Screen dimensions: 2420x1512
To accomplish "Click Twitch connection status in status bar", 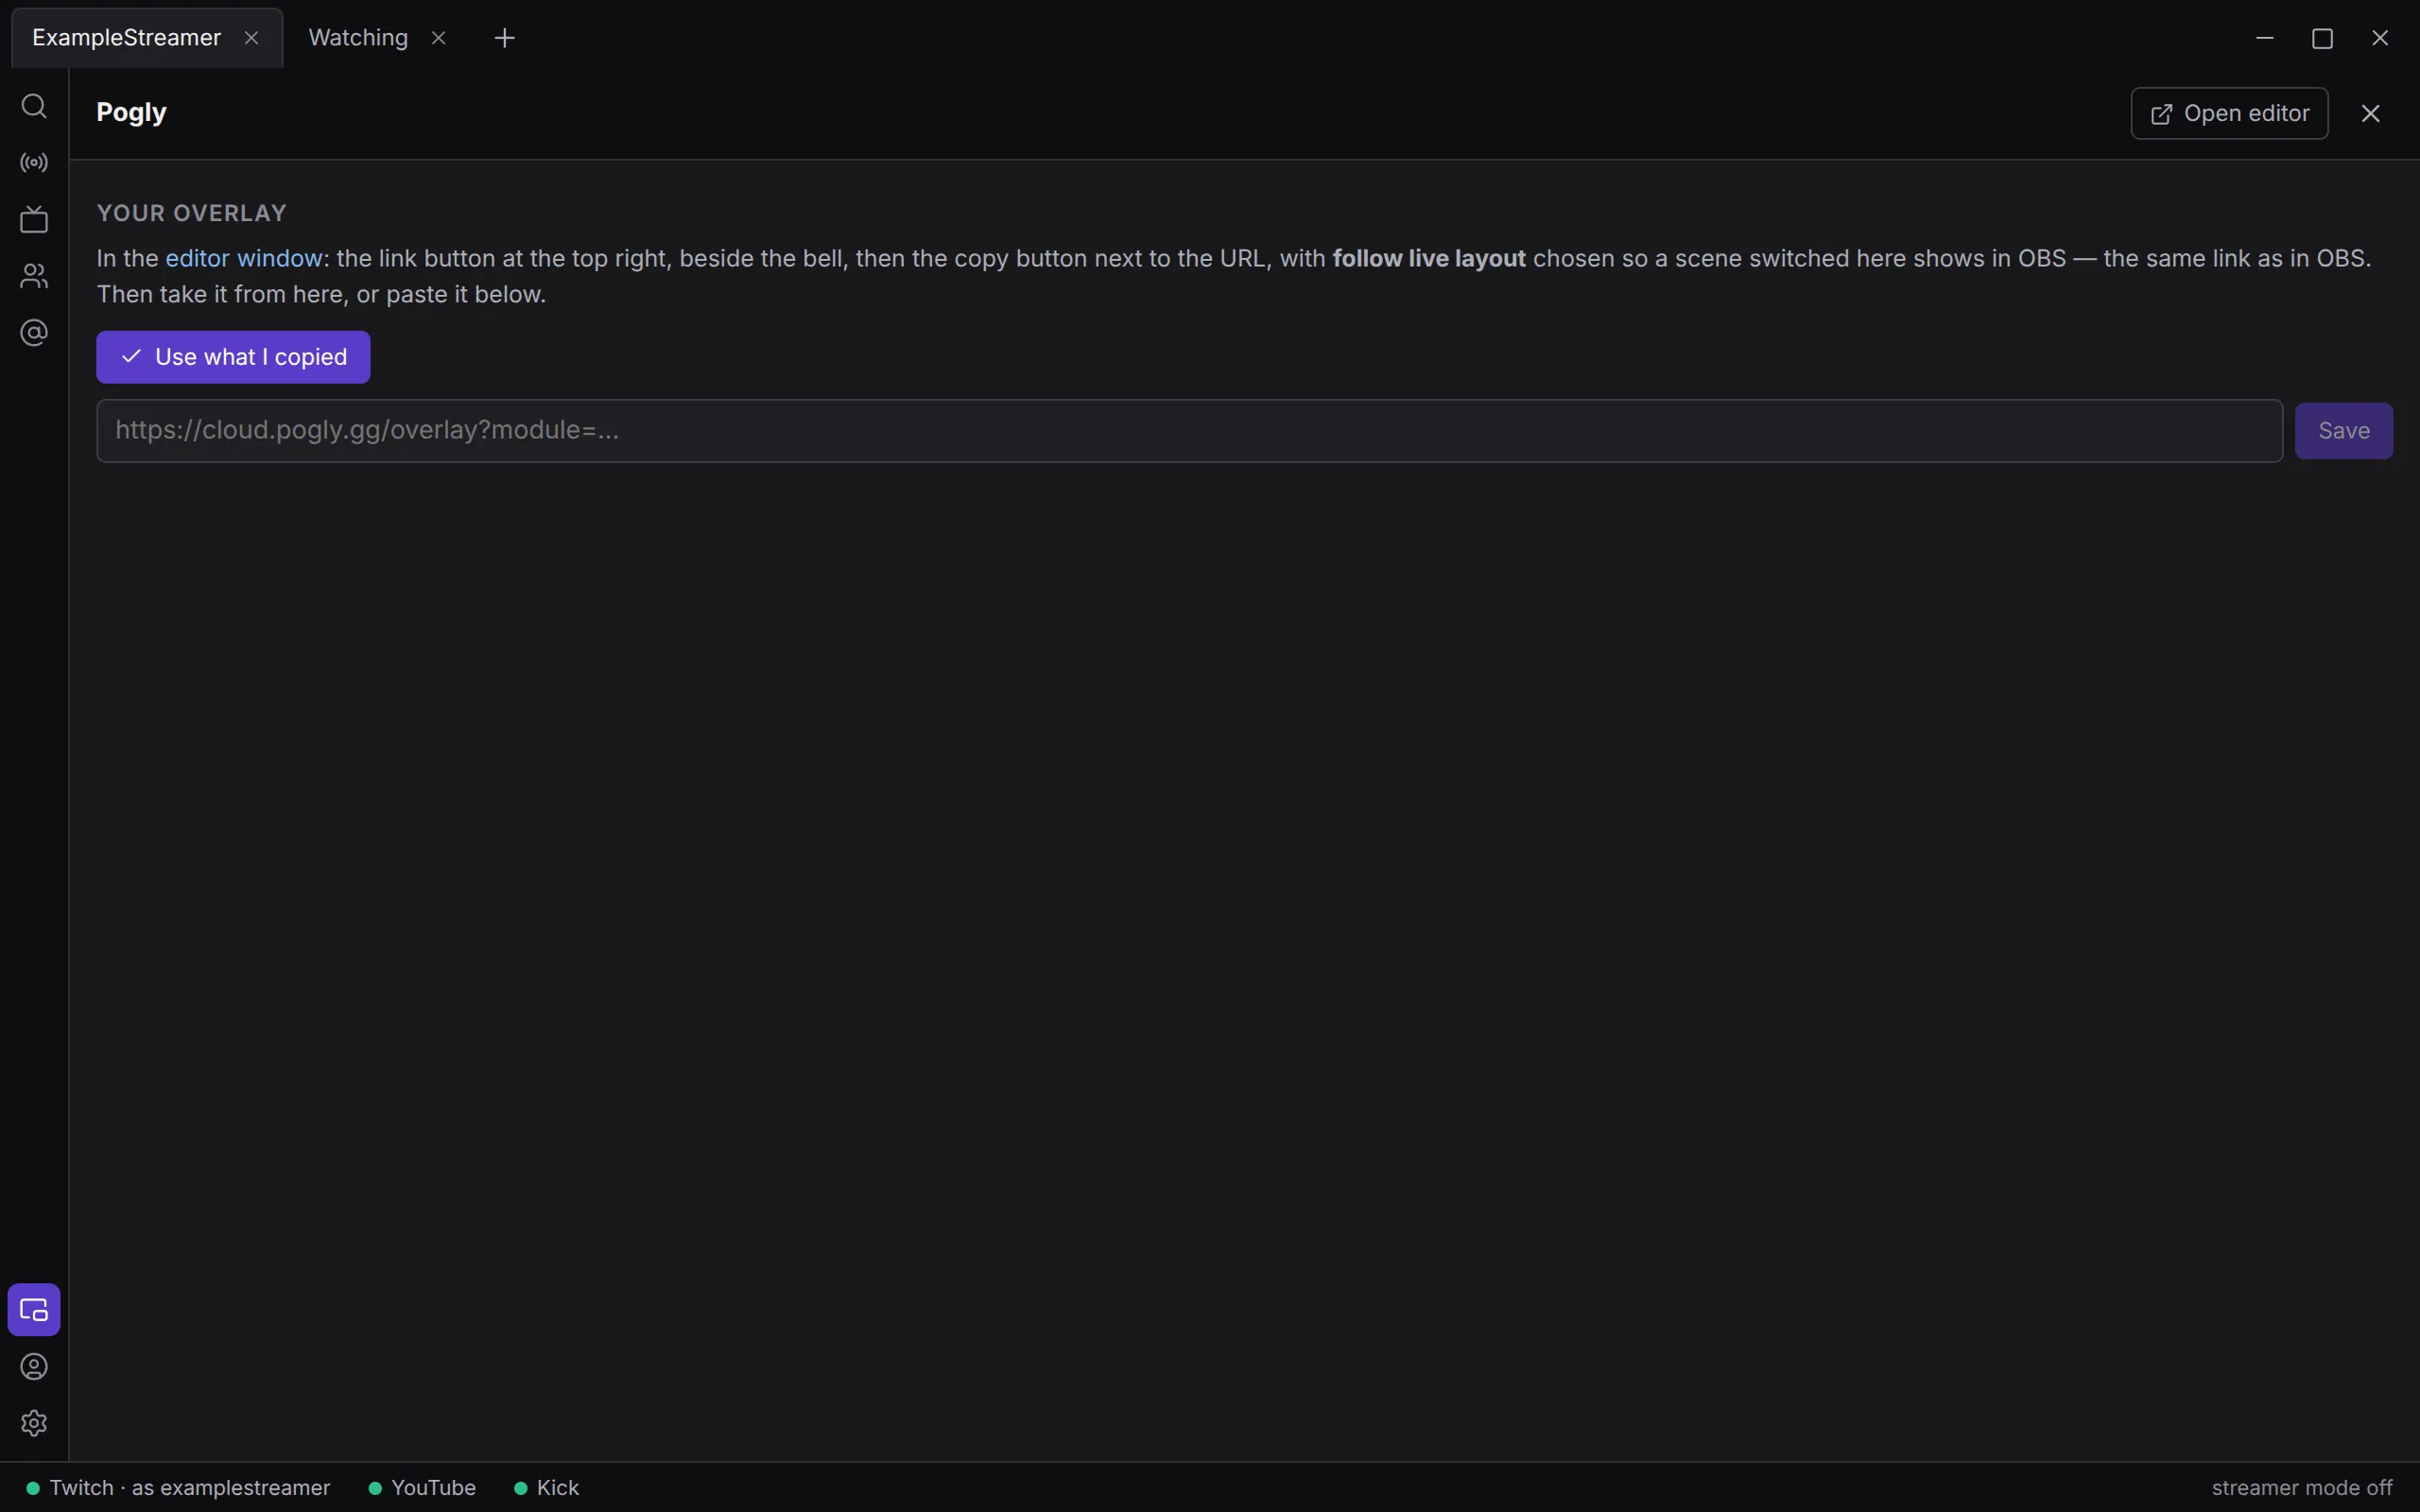I will point(178,1488).
